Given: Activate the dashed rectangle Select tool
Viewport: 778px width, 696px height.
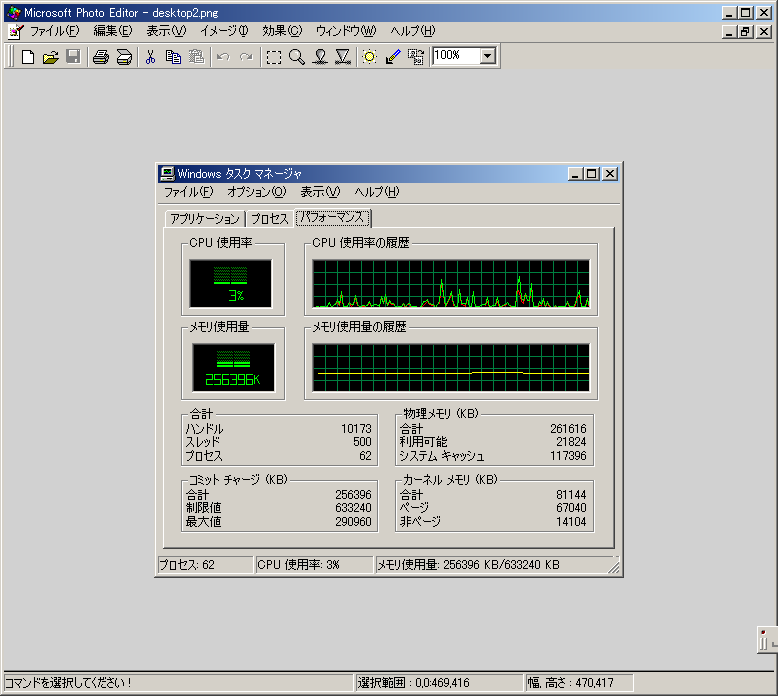Looking at the screenshot, I should (x=273, y=57).
